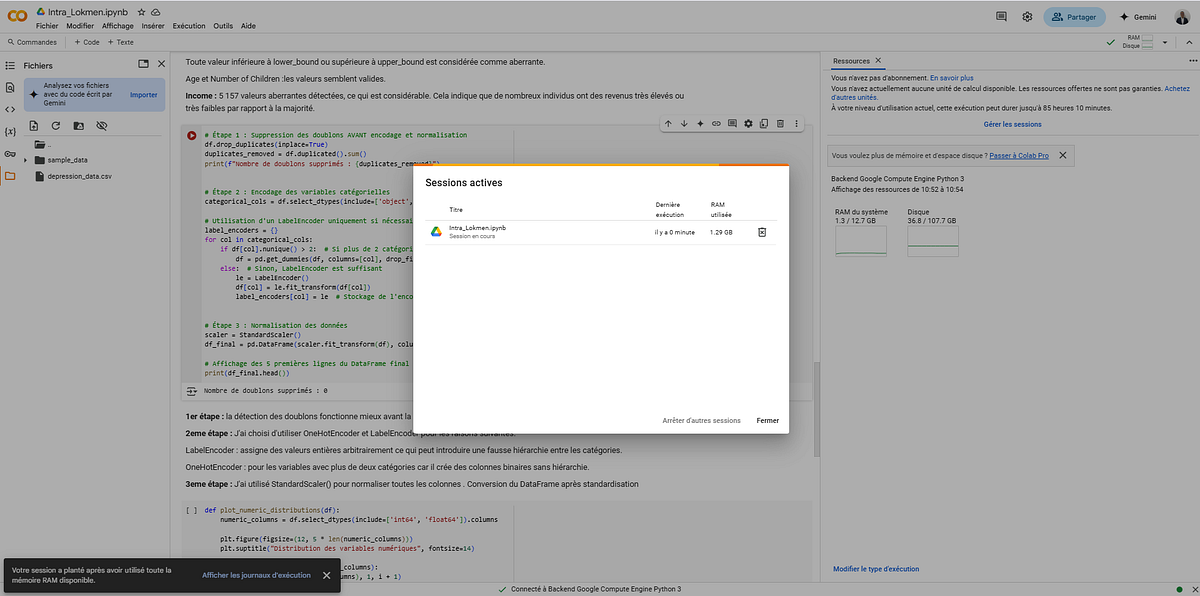Add a comment to the cell
1200x596 pixels.
click(x=732, y=123)
